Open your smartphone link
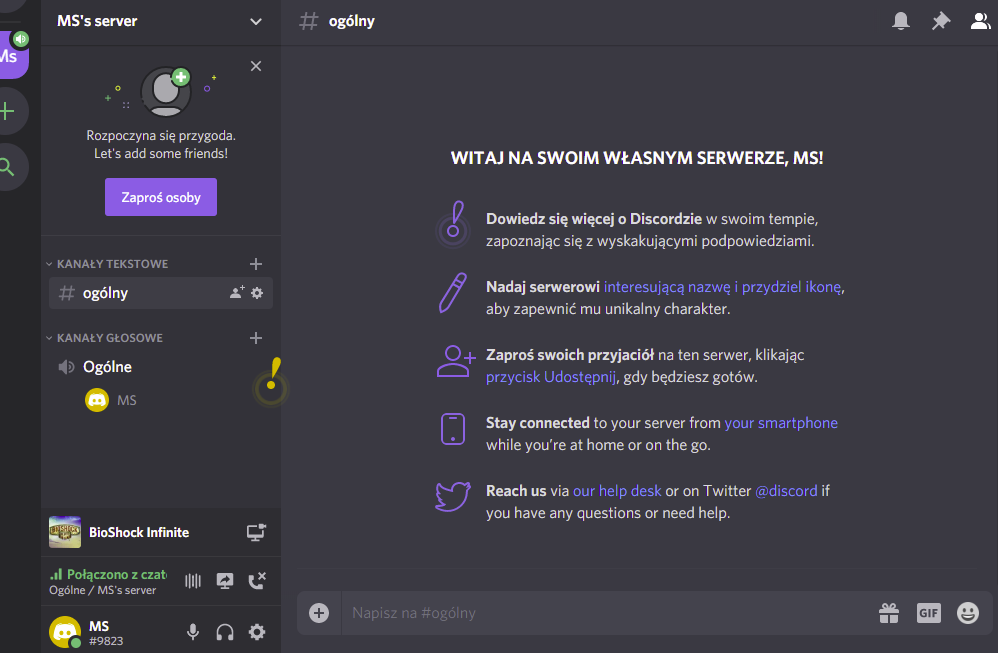Image resolution: width=998 pixels, height=653 pixels. [781, 423]
